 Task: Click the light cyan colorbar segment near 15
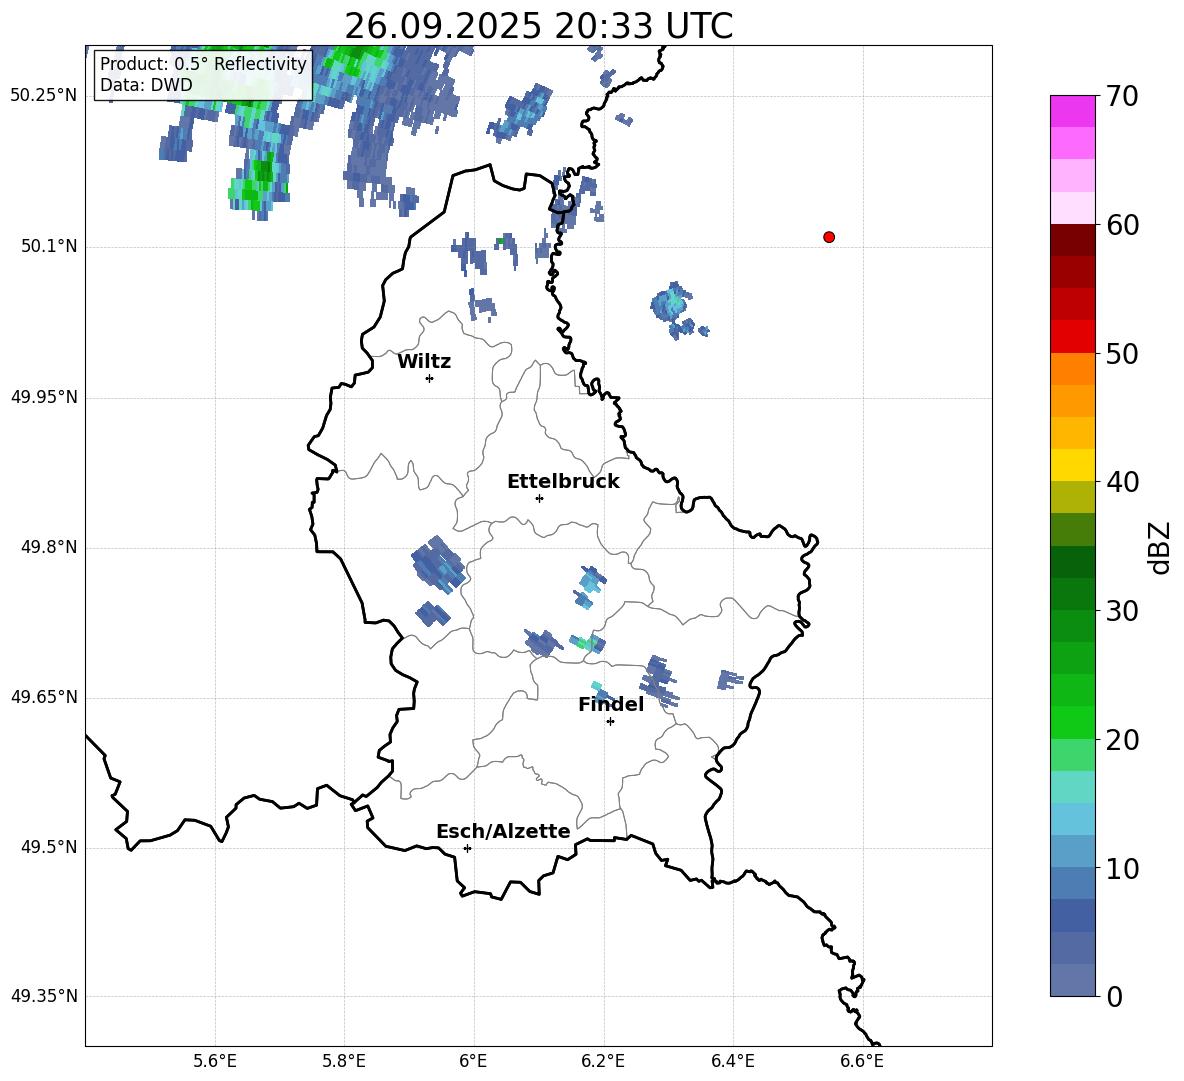coord(1073,787)
